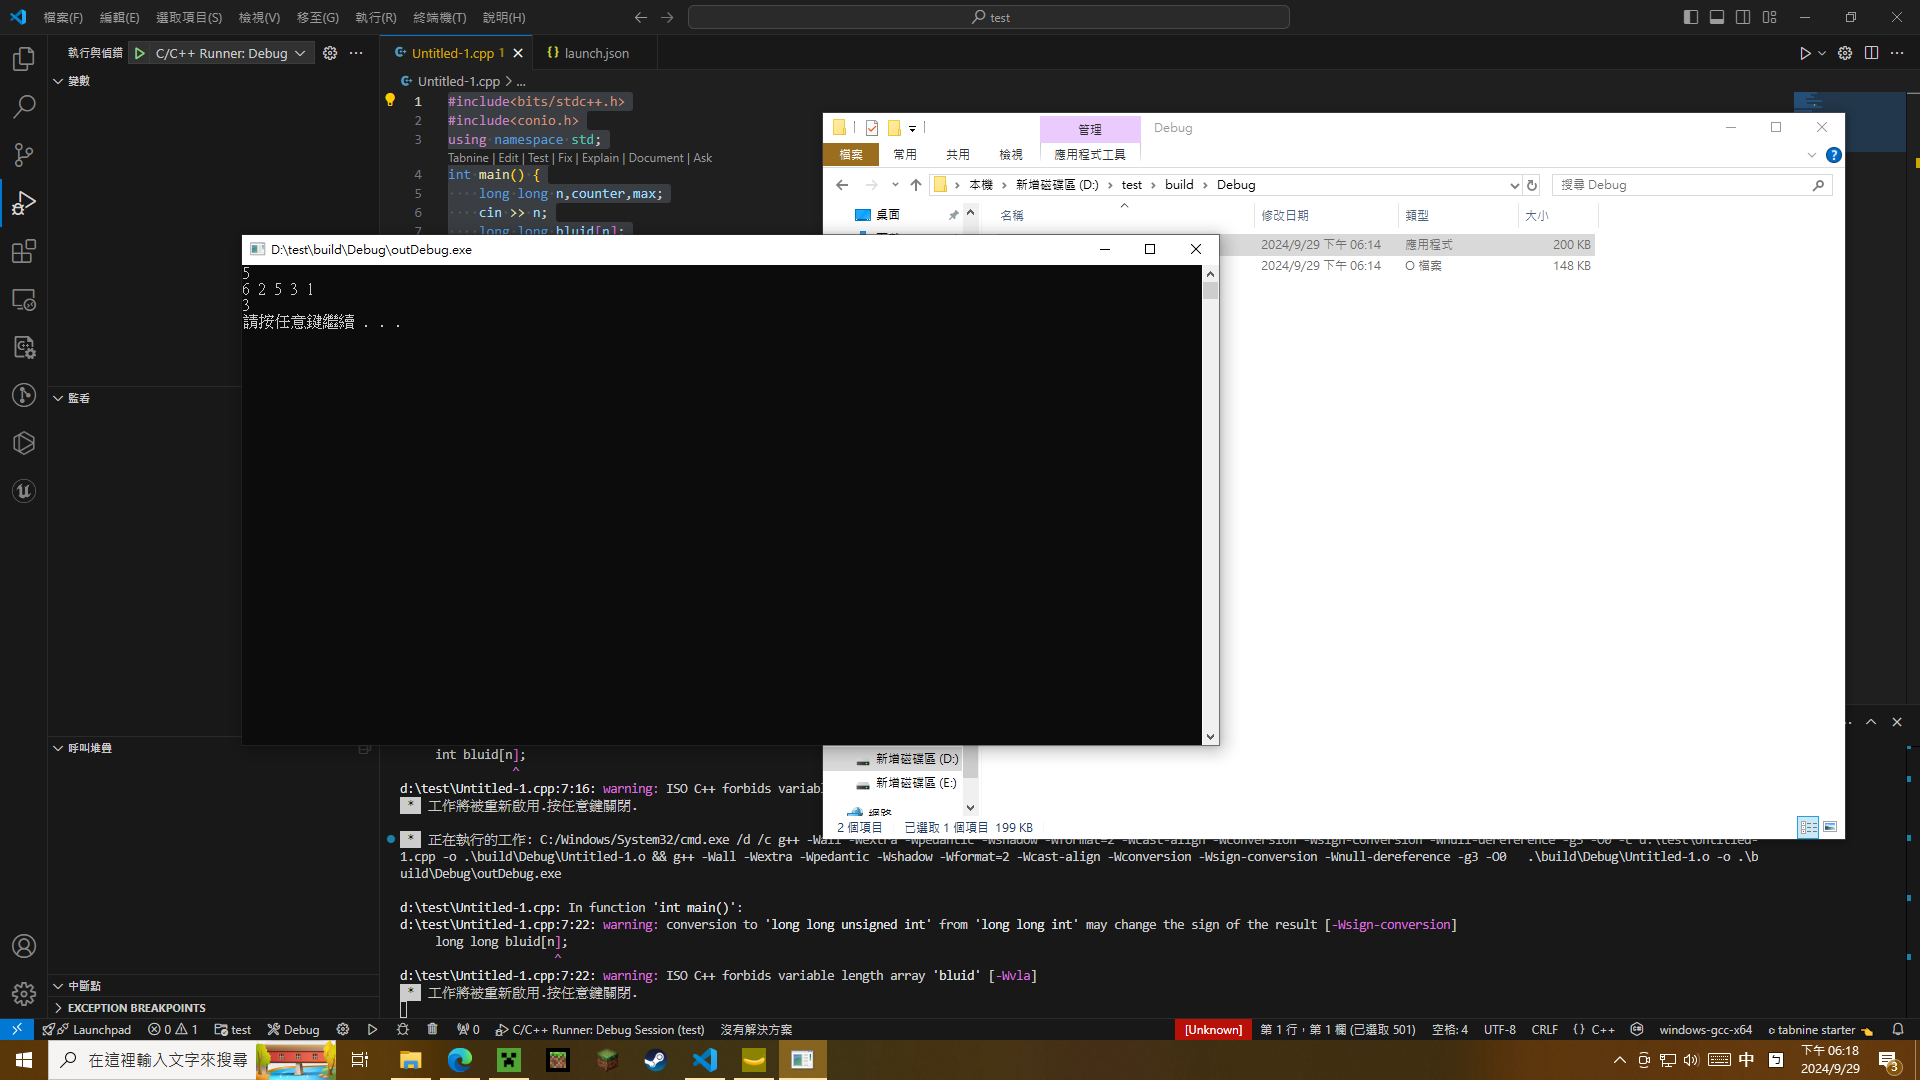Image resolution: width=1920 pixels, height=1080 pixels.
Task: Collapse the 變數 variables section
Action: [x=58, y=81]
